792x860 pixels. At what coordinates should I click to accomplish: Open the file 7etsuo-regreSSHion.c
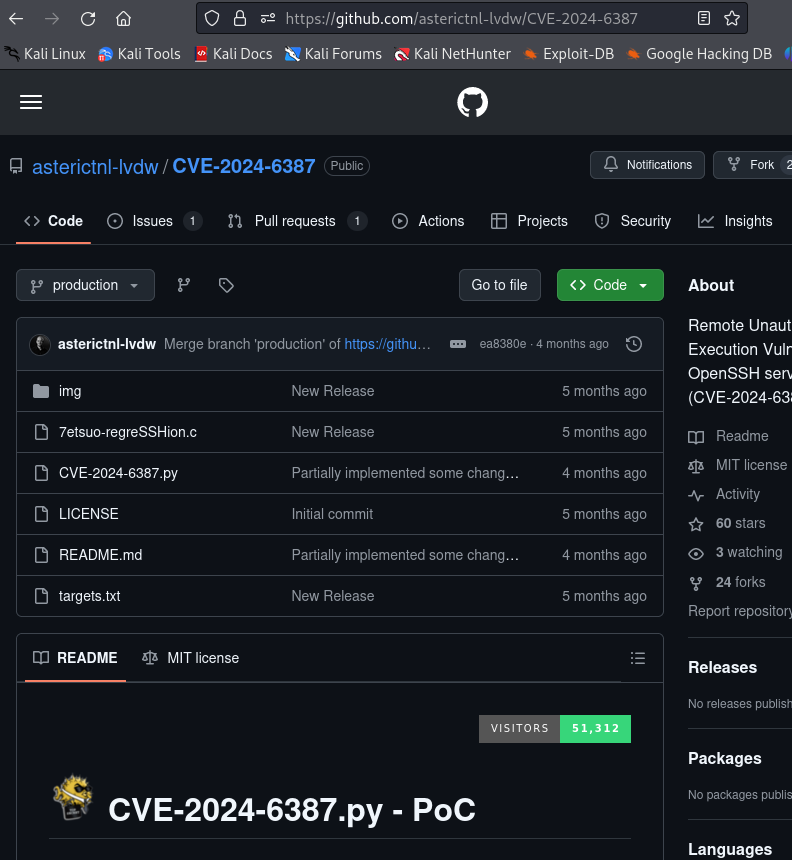coord(128,432)
